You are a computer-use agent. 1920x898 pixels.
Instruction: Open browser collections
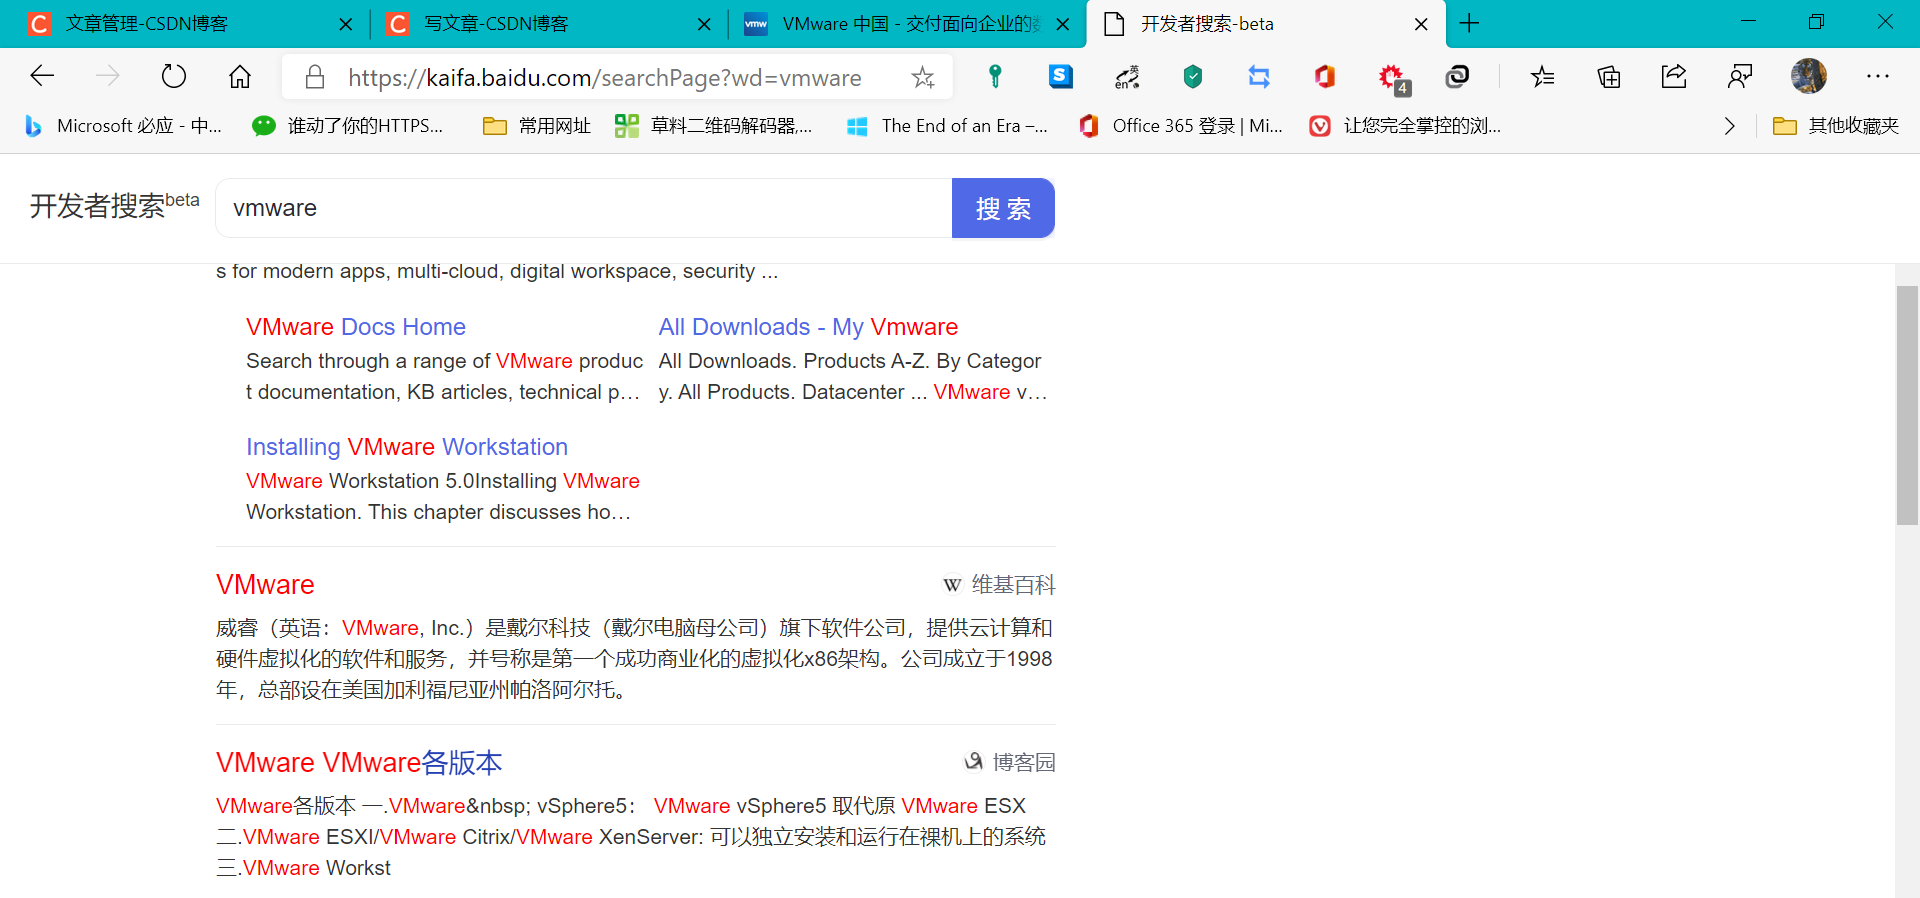click(x=1609, y=76)
